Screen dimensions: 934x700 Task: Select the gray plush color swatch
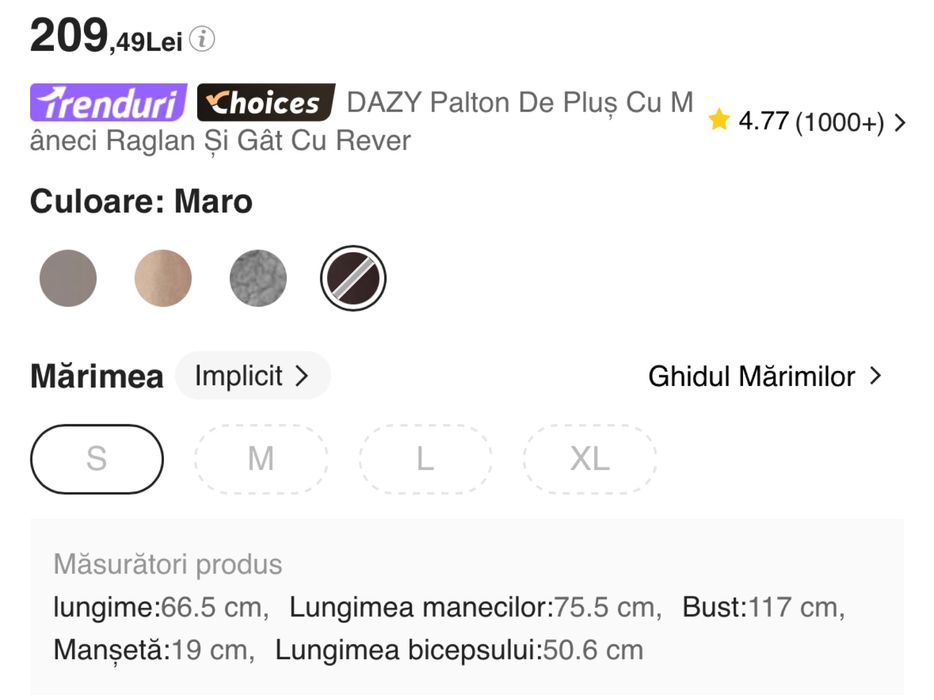pyautogui.click(x=258, y=278)
